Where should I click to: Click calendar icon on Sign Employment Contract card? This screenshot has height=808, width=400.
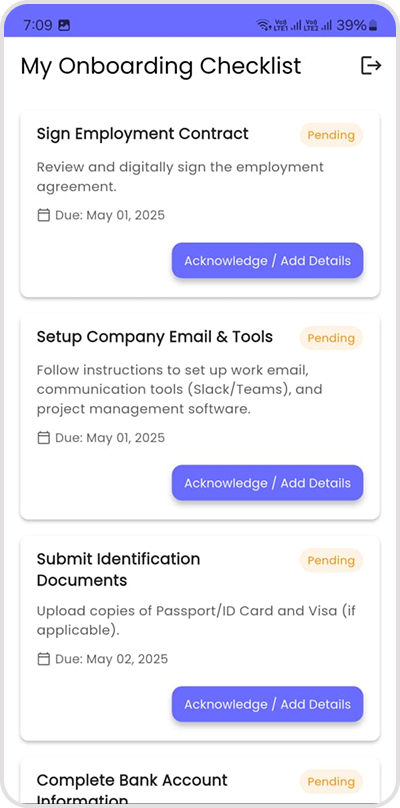(44, 215)
